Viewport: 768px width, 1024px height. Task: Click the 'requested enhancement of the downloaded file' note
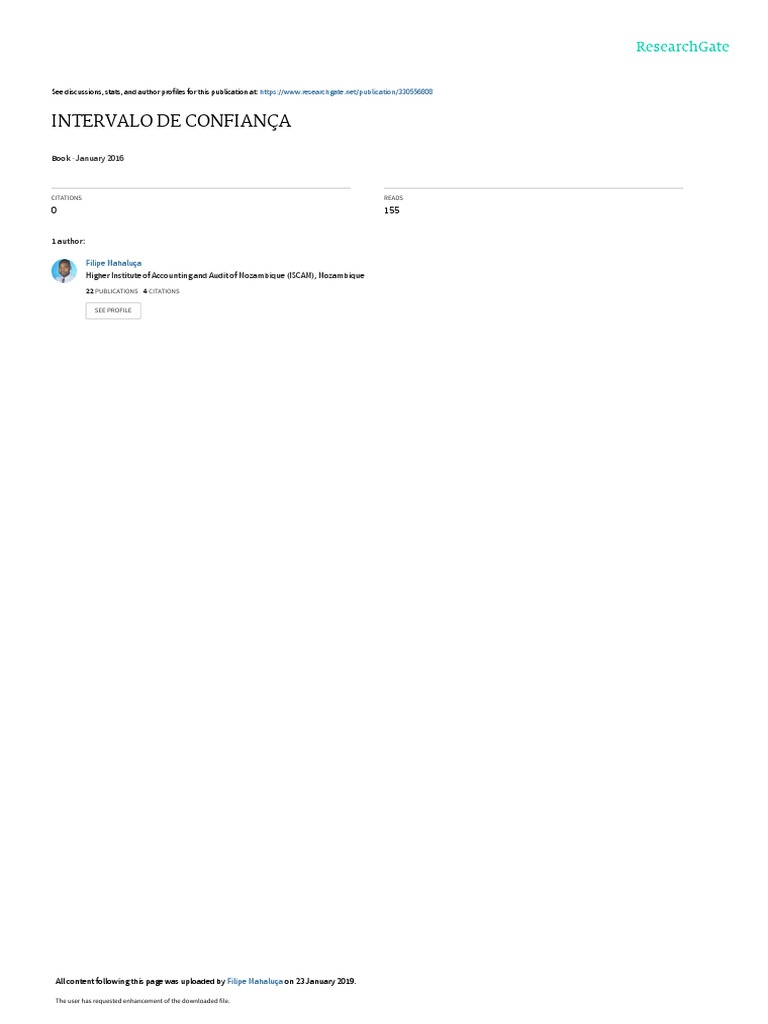[142, 1000]
